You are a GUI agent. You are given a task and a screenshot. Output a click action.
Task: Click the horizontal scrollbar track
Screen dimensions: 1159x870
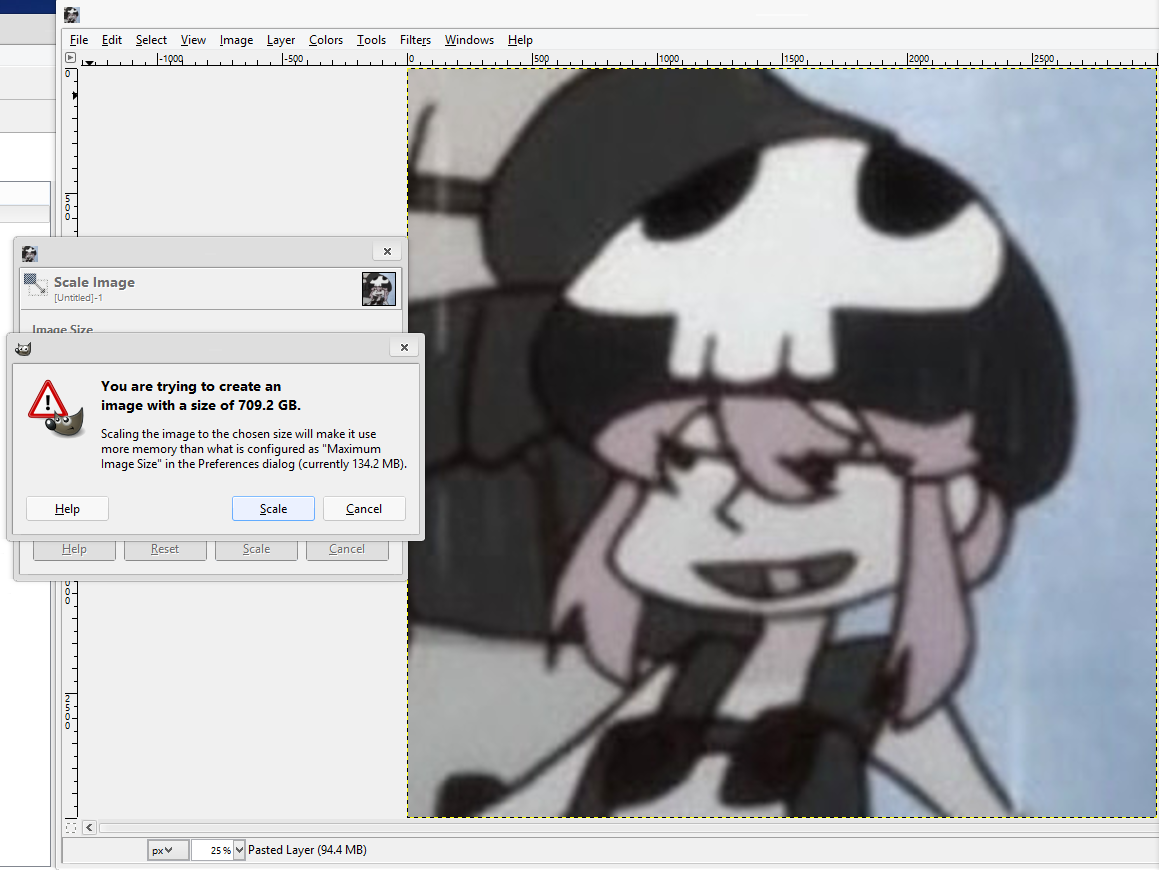[x=628, y=828]
